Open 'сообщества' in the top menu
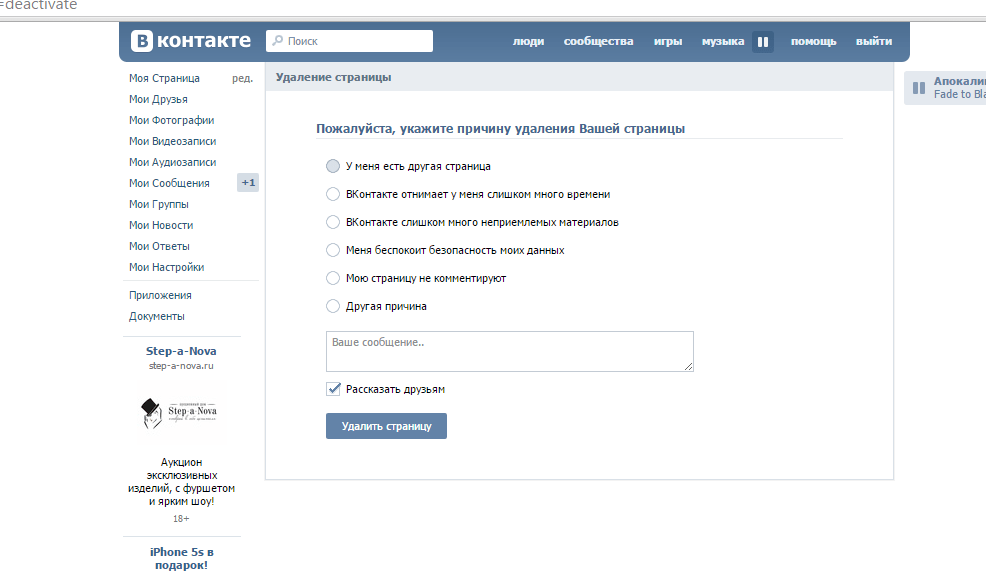 [598, 42]
